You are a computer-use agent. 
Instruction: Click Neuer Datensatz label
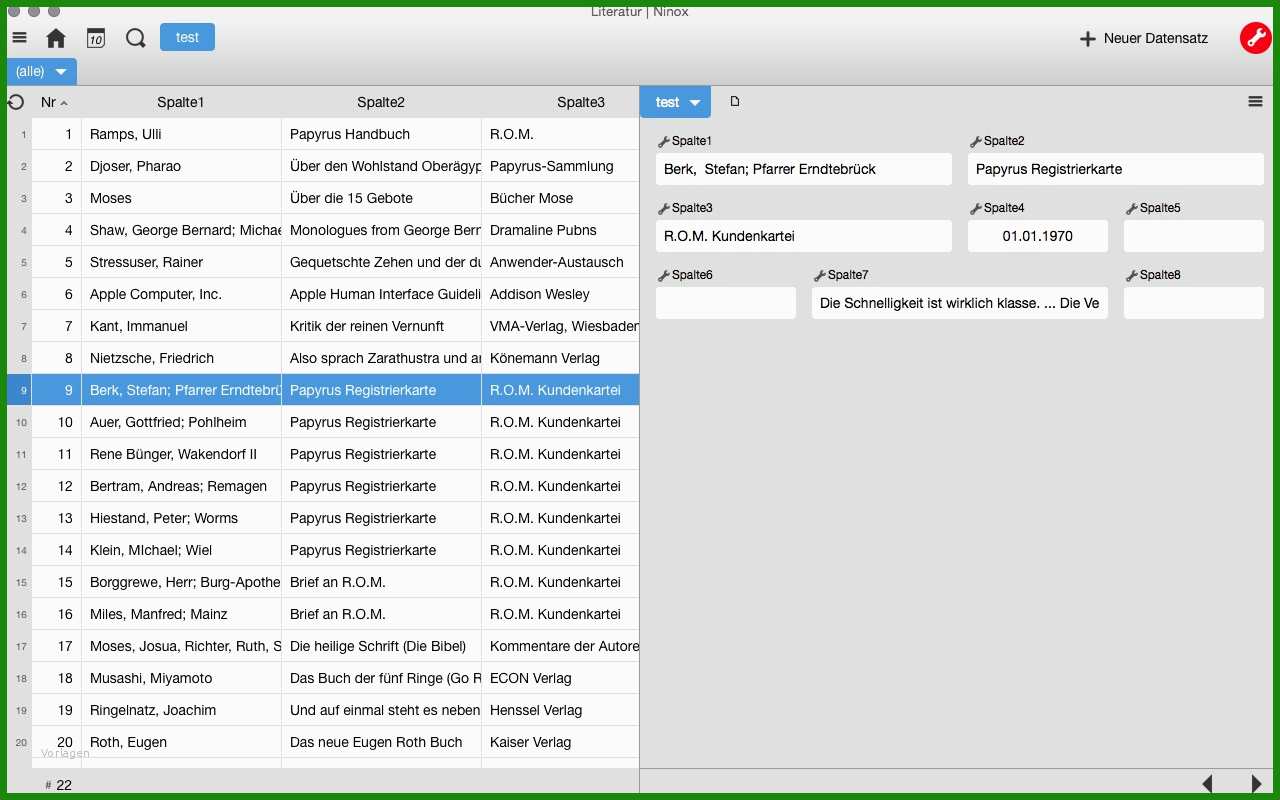(x=1156, y=38)
